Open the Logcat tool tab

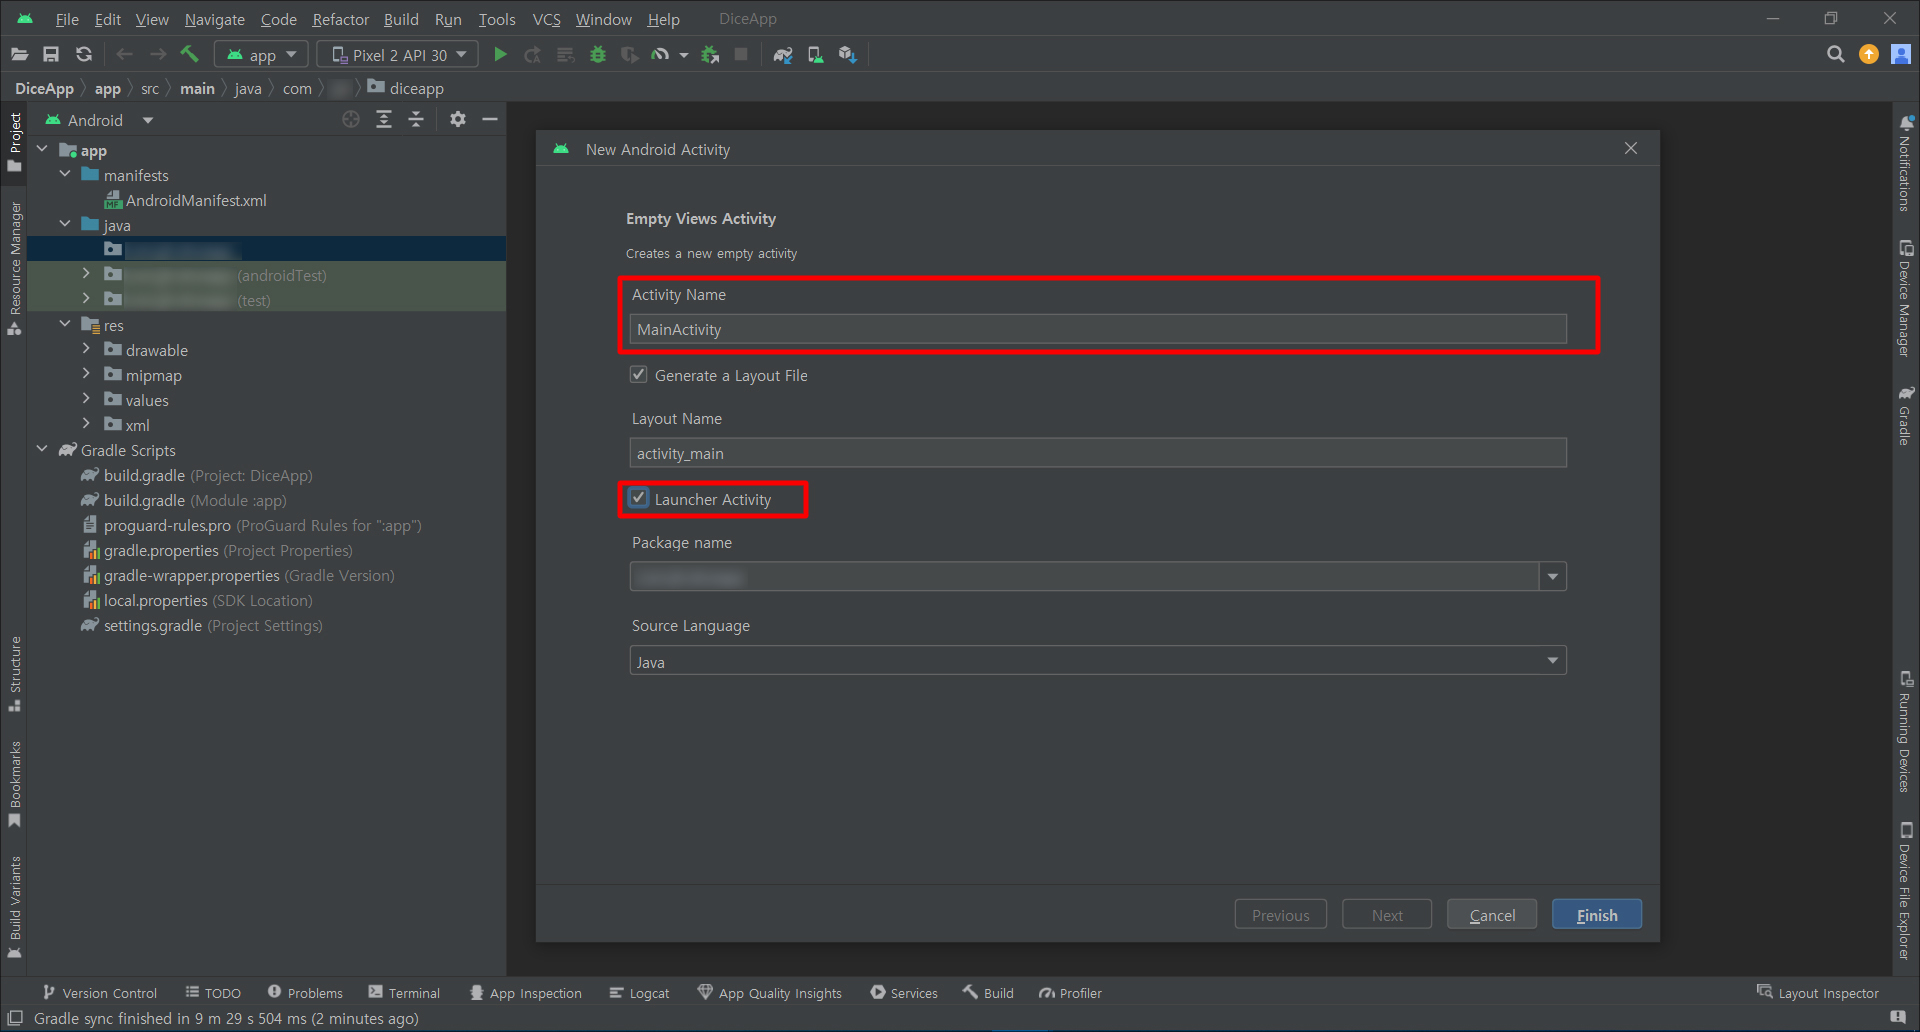pos(639,993)
